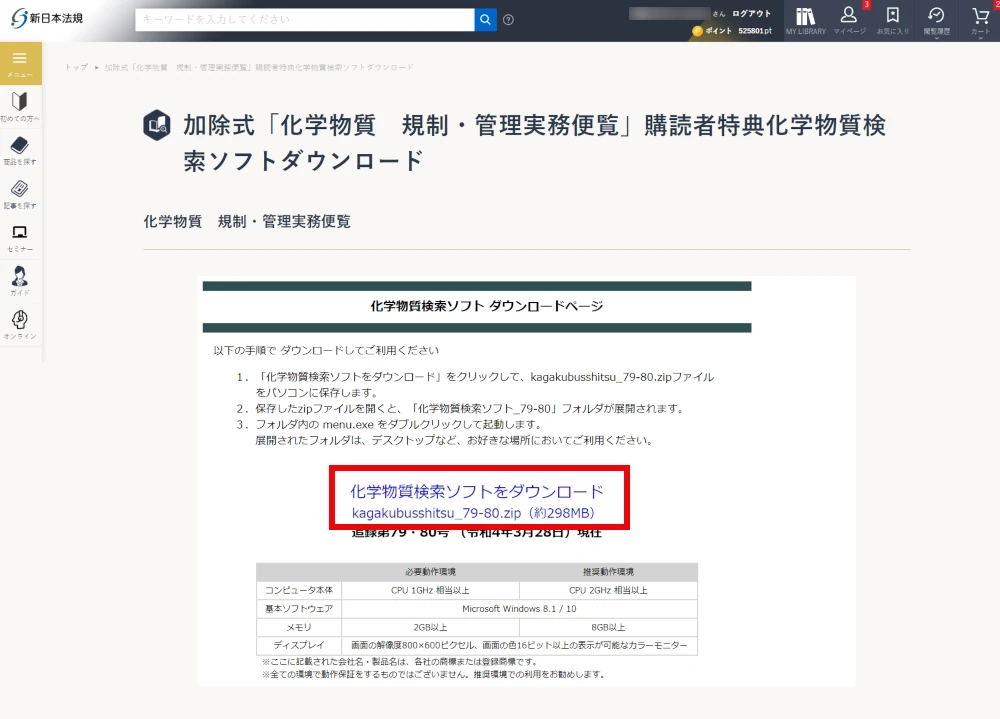
Task: Open マイページ from the header
Action: (849, 20)
